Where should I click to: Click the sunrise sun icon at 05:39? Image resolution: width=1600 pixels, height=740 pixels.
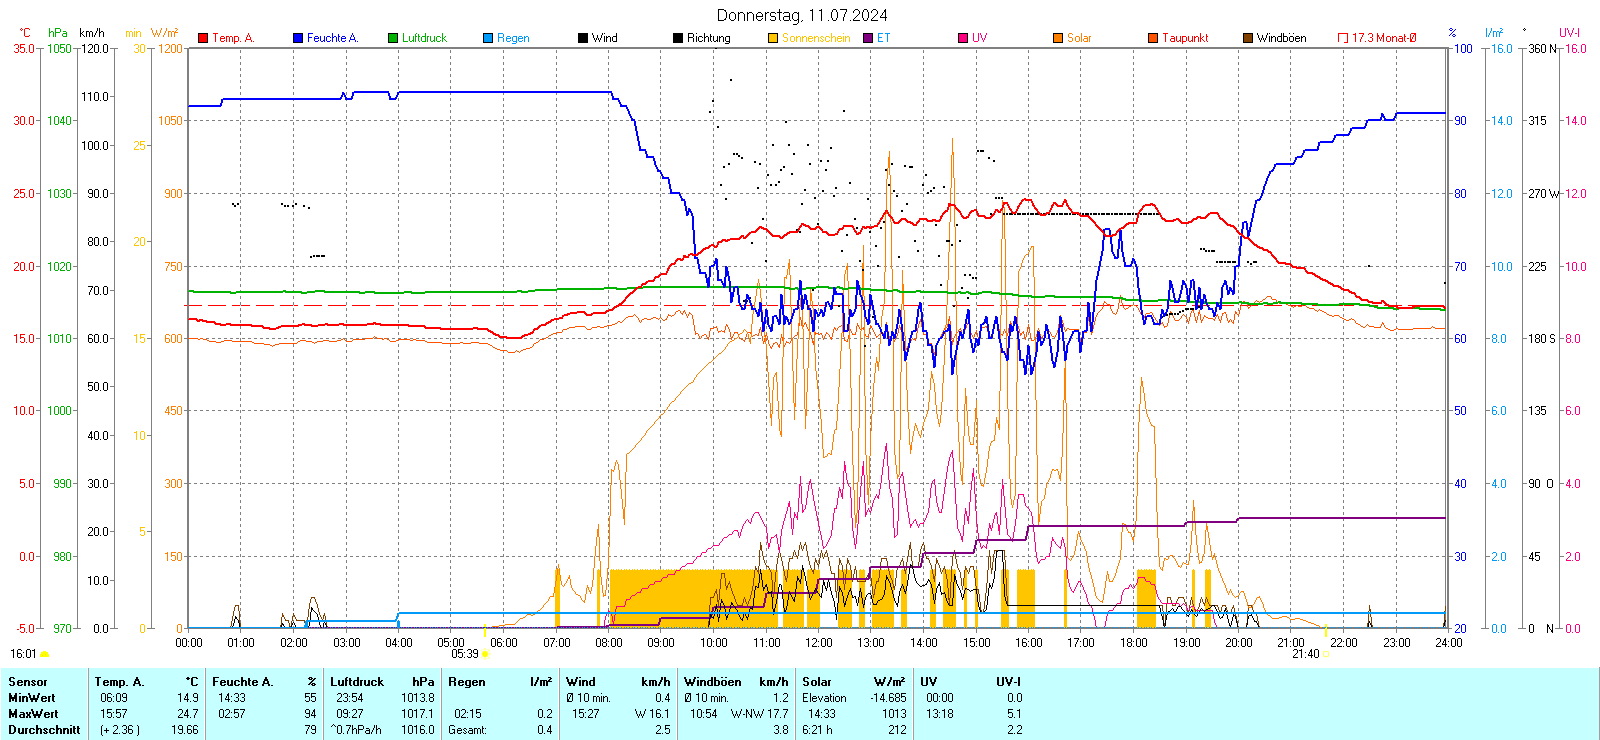click(485, 655)
